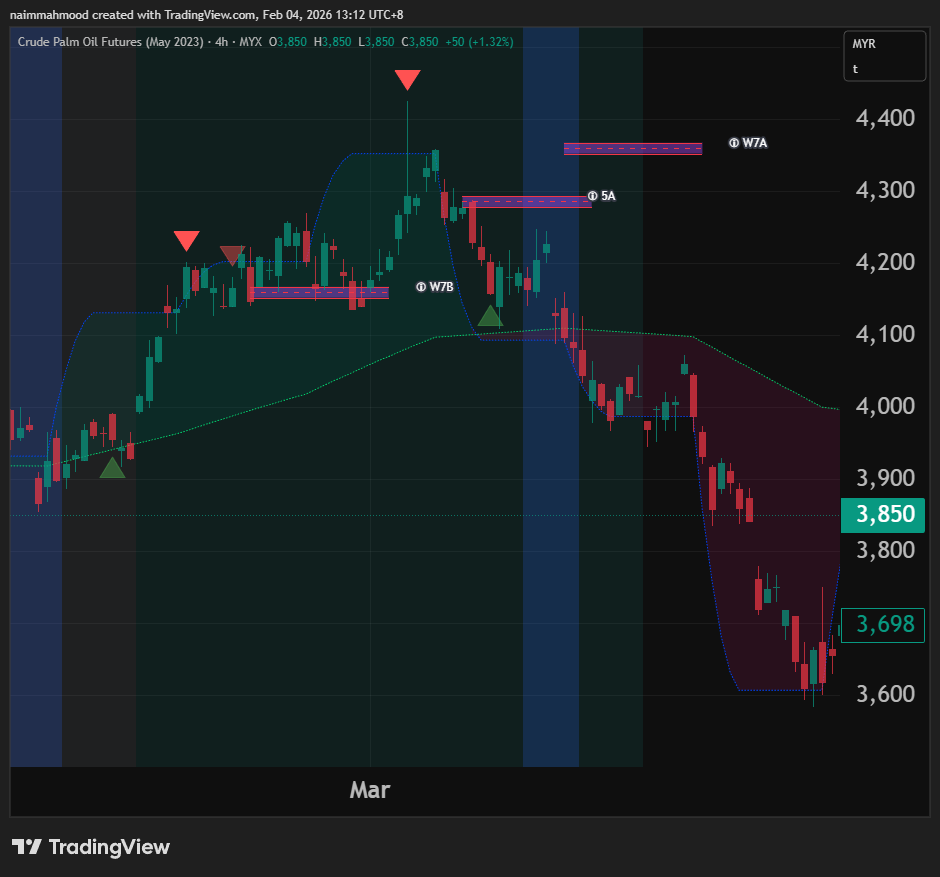940x877 pixels.
Task: Select the outlined 3,698 price label
Action: [x=884, y=625]
